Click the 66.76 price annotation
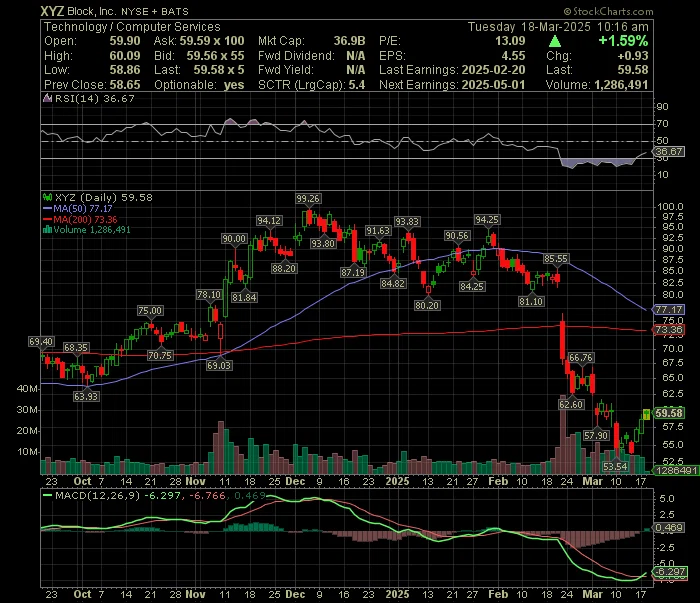700x603 pixels. pyautogui.click(x=581, y=358)
